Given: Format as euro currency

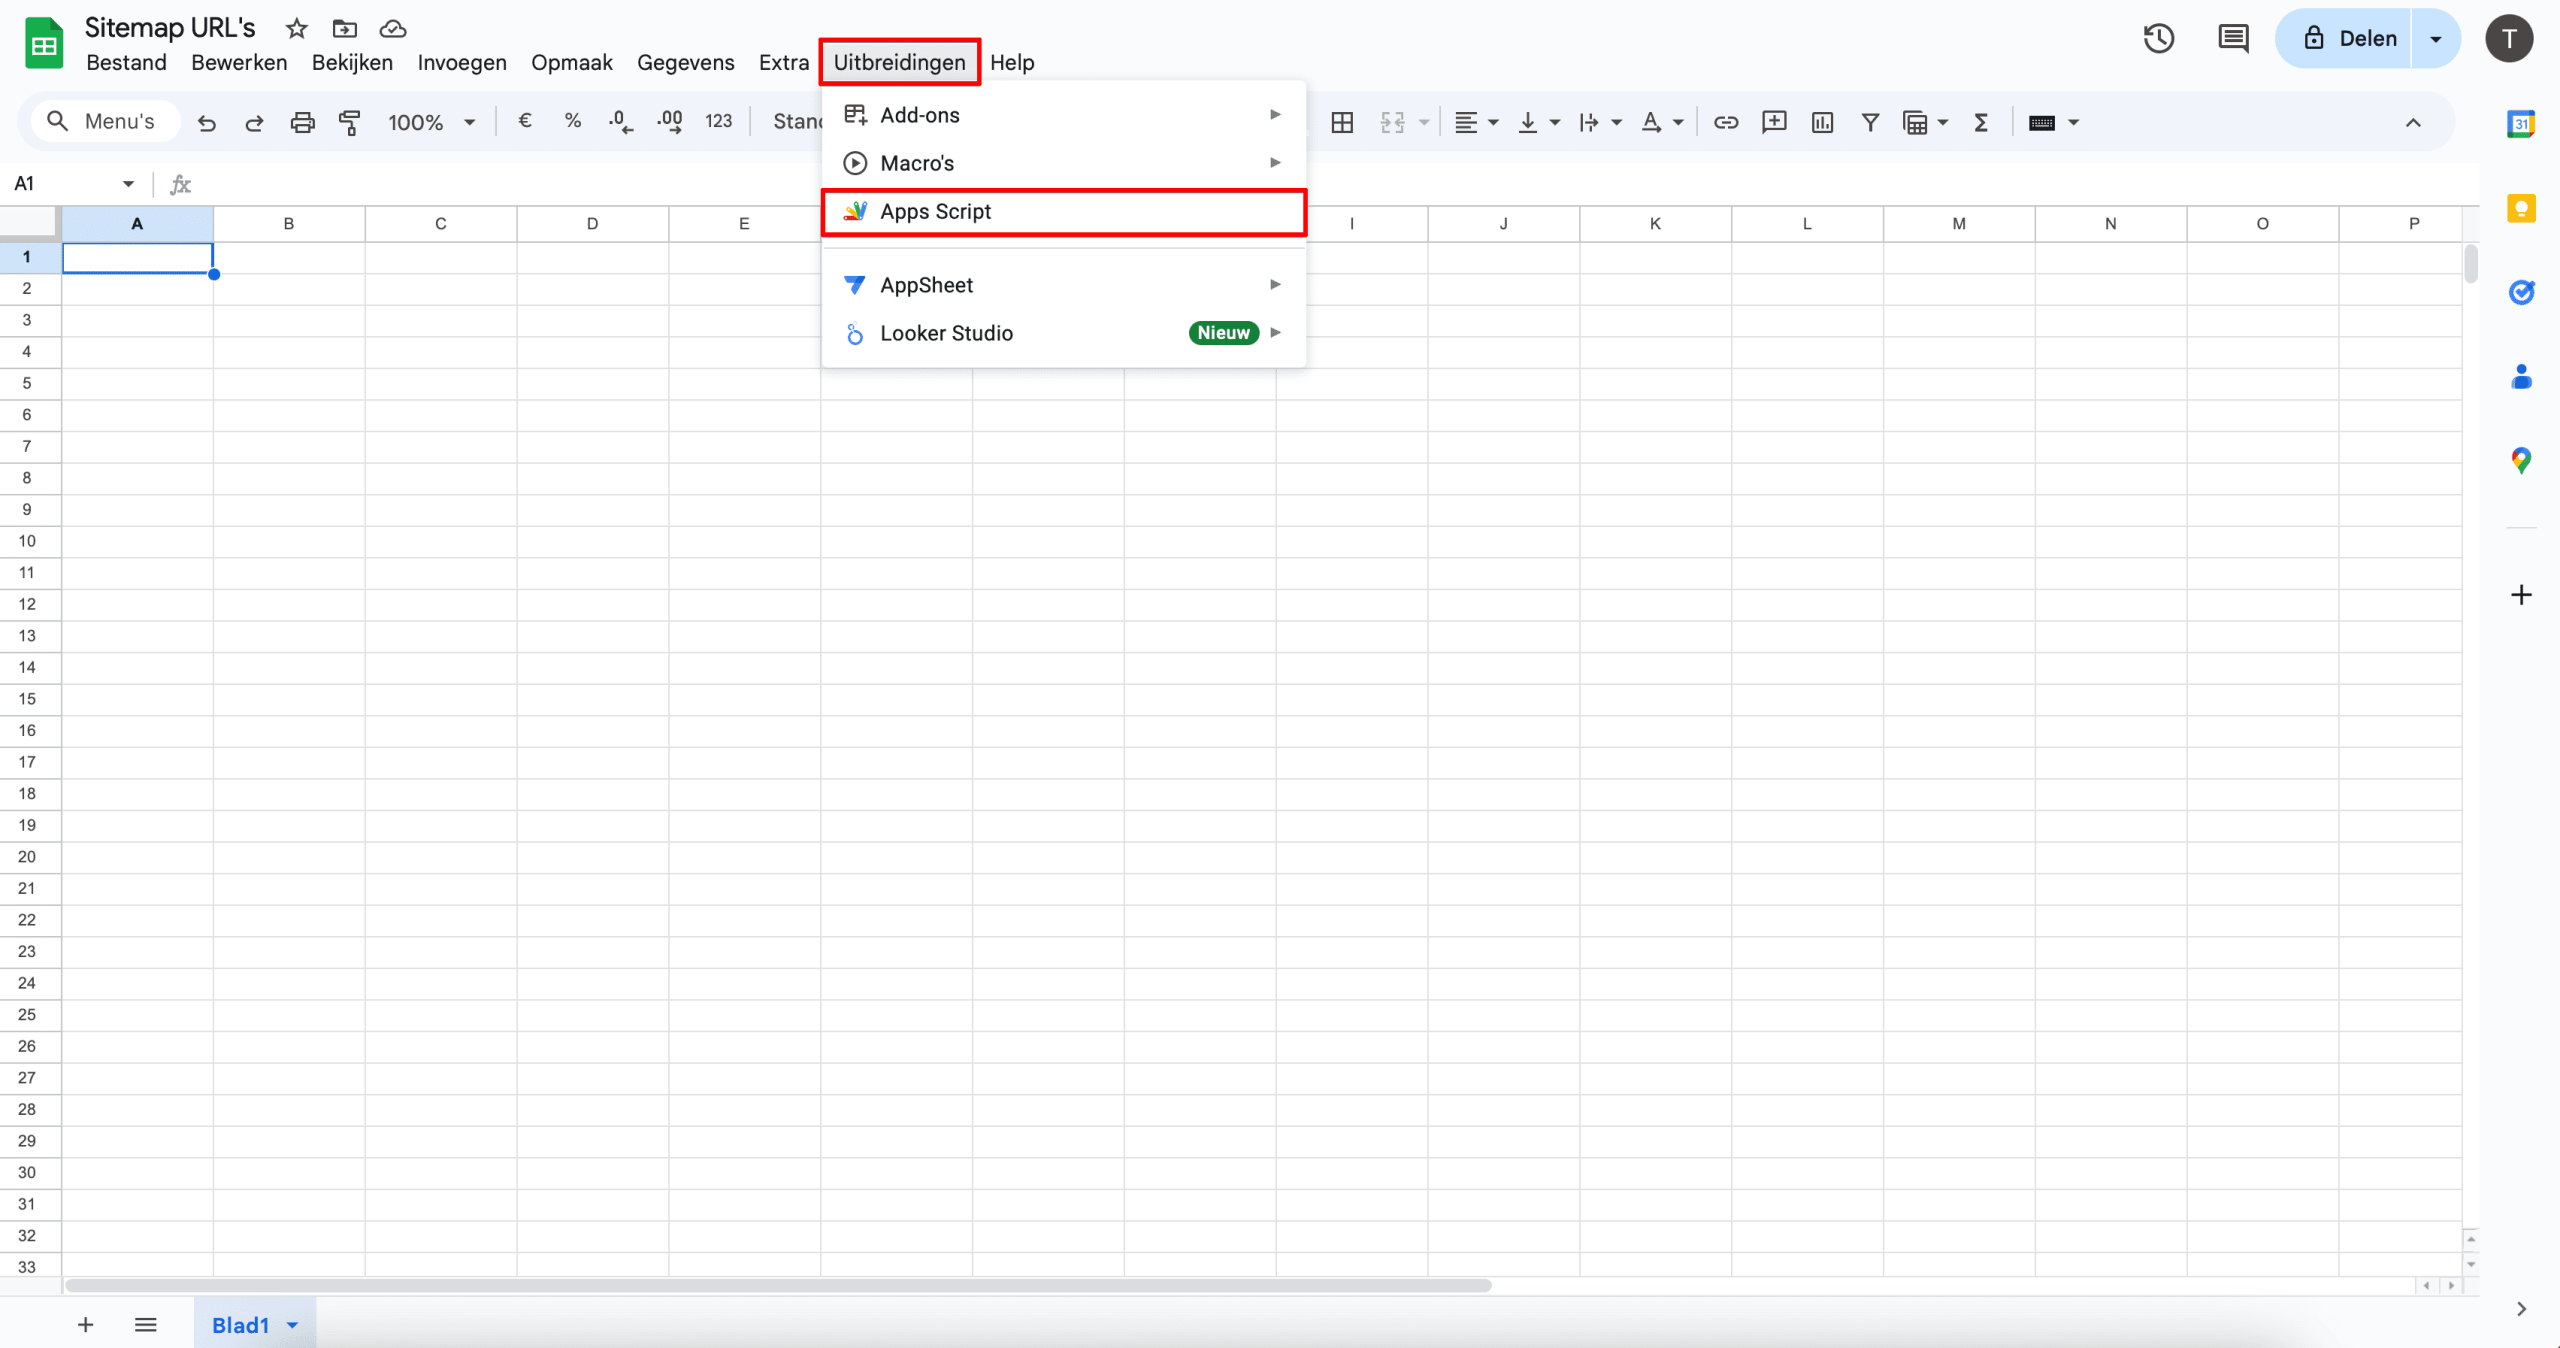Looking at the screenshot, I should [x=525, y=122].
